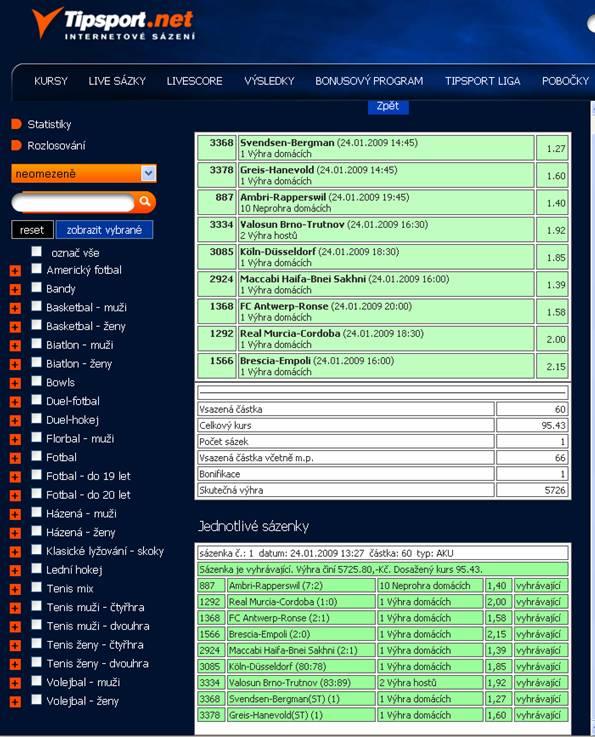Expand the Fotbal category plus icon
Image resolution: width=595 pixels, height=737 pixels.
tap(15, 458)
